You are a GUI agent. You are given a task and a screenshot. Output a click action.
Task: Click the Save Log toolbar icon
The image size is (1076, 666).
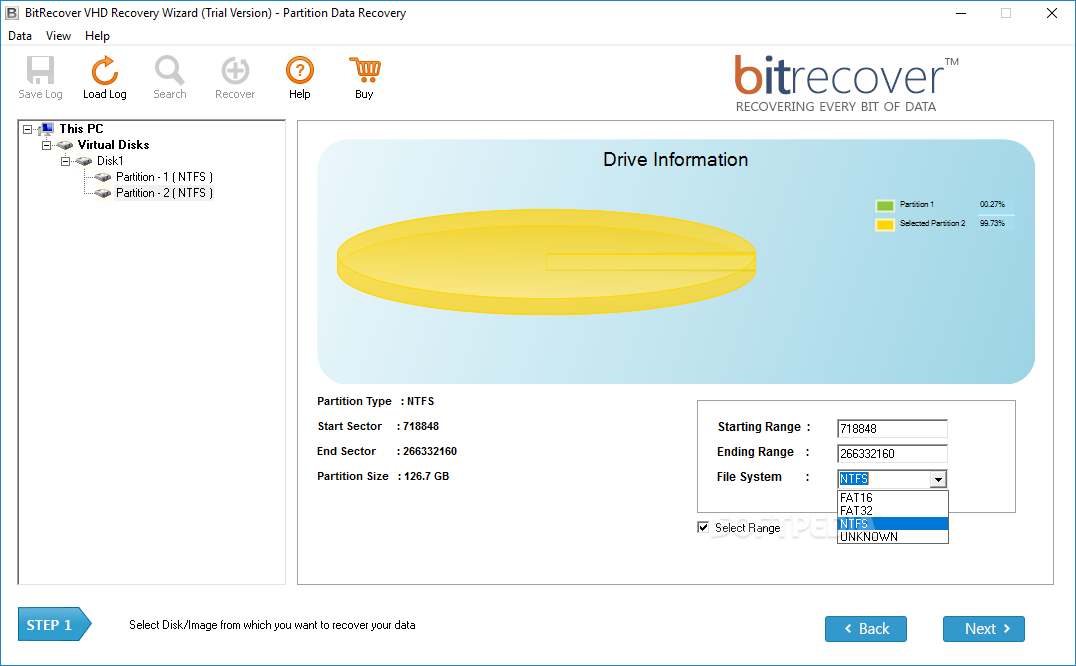pyautogui.click(x=40, y=70)
